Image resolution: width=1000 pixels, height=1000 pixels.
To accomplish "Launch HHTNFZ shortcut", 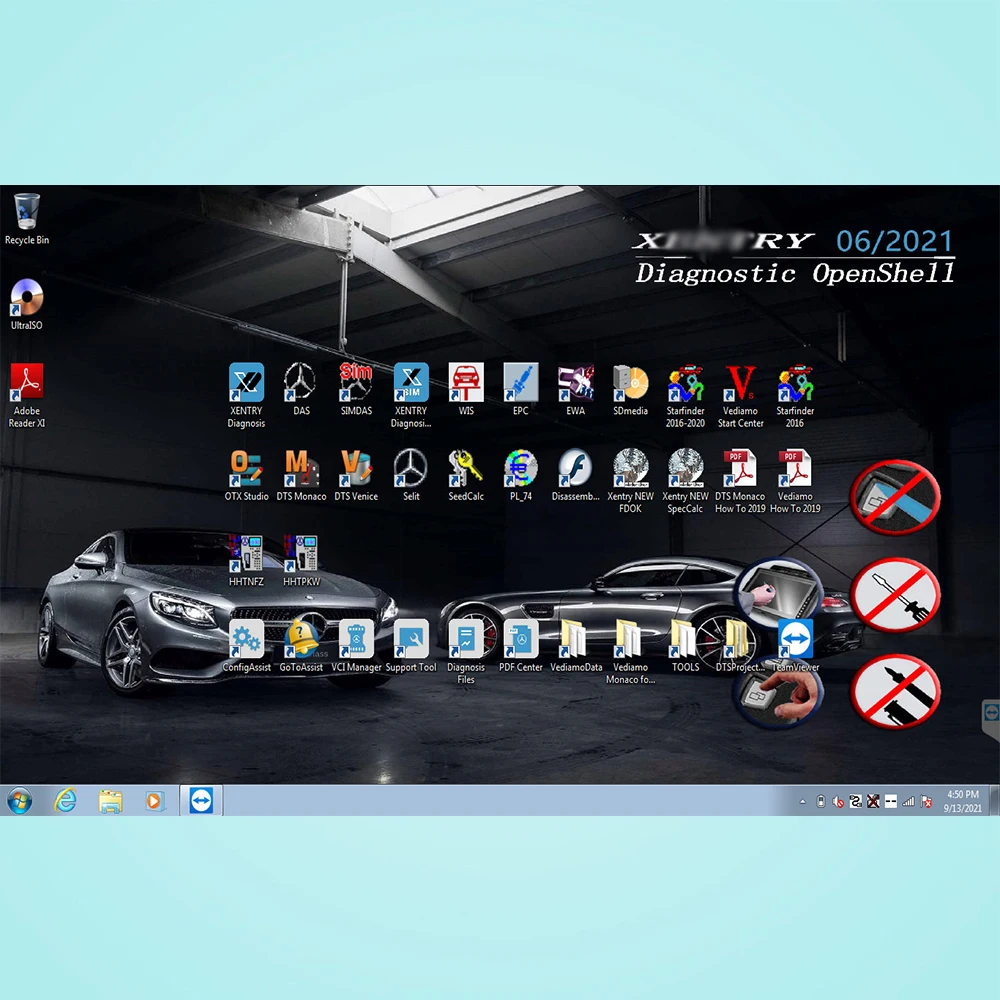I will pyautogui.click(x=246, y=560).
